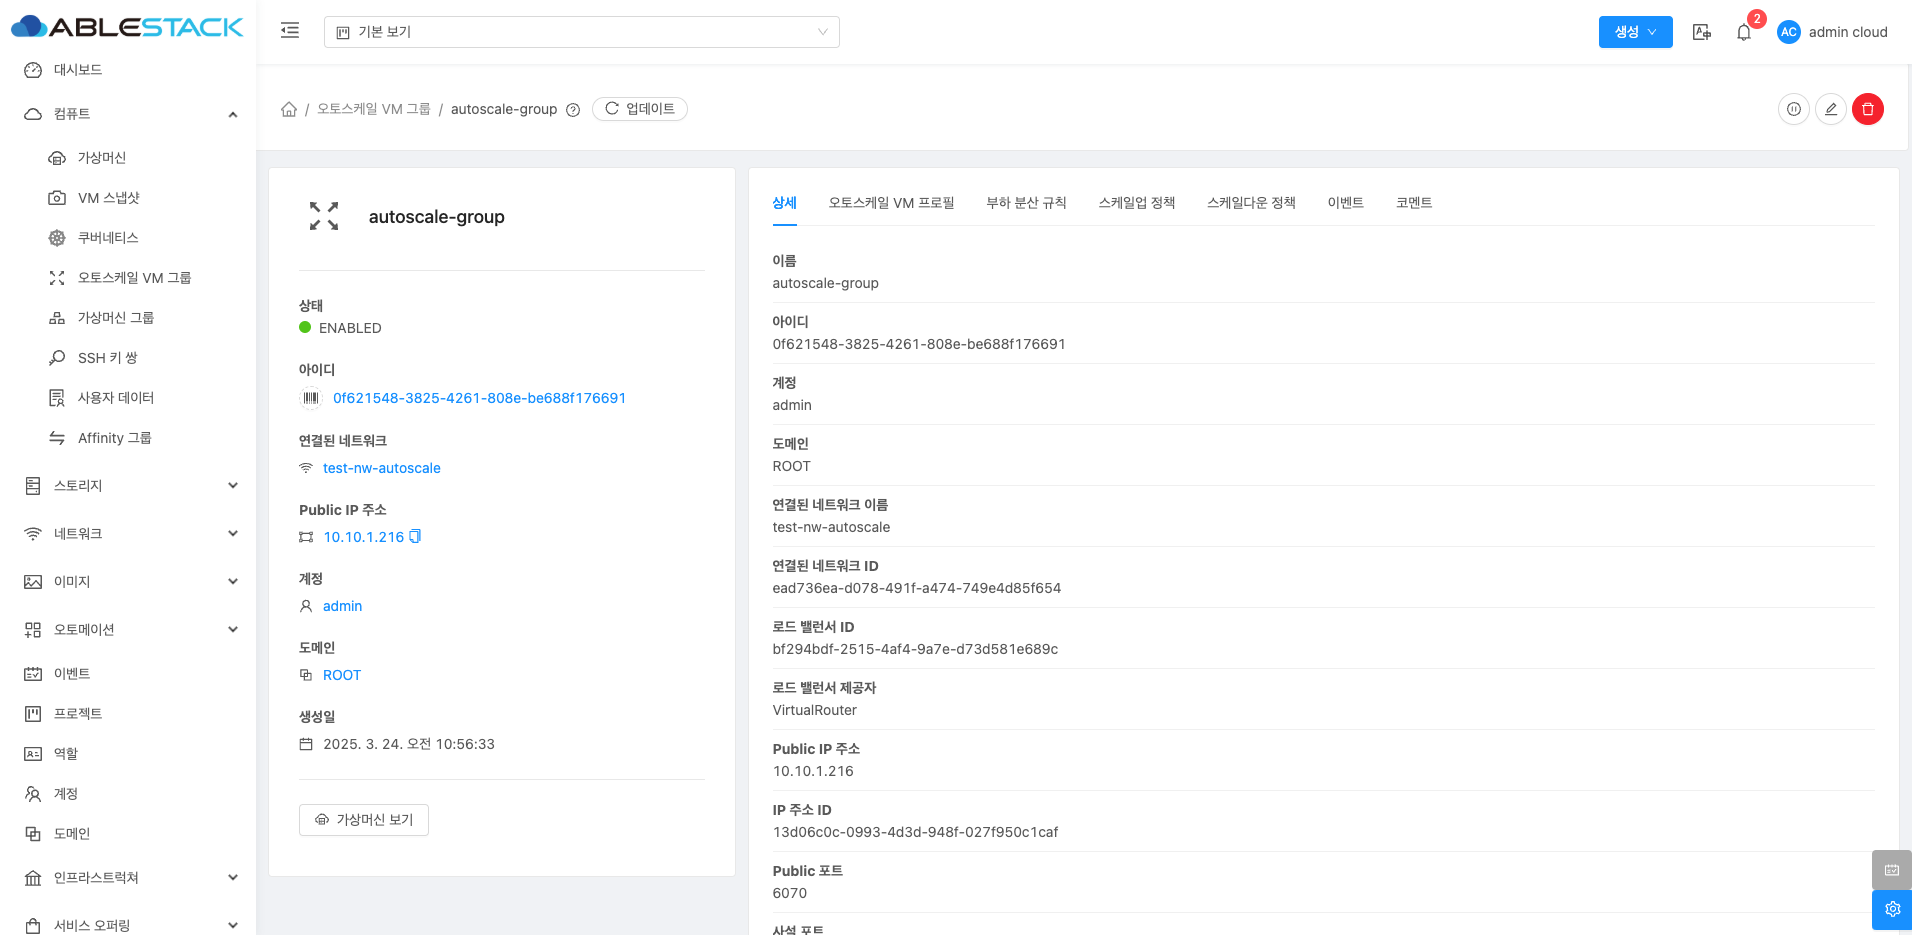Switch to the 부하 분산 규칙 tab
Screen dimensions: 1912x935
tap(1026, 203)
